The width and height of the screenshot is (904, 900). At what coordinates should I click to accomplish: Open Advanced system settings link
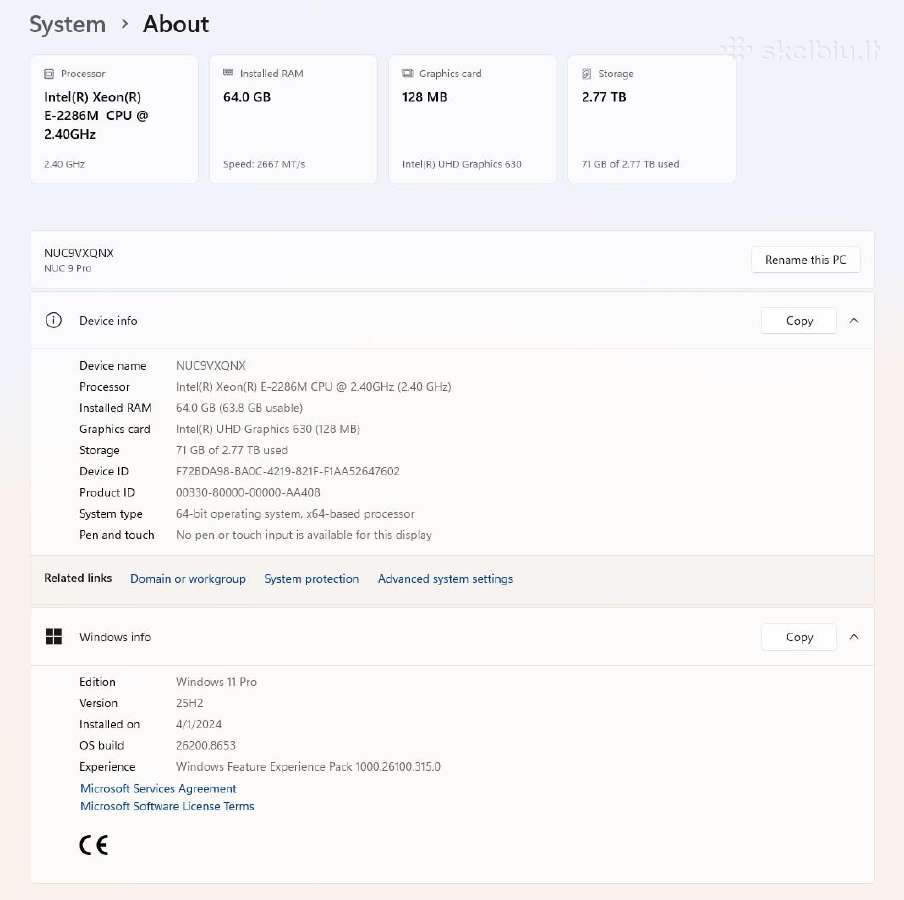point(445,579)
